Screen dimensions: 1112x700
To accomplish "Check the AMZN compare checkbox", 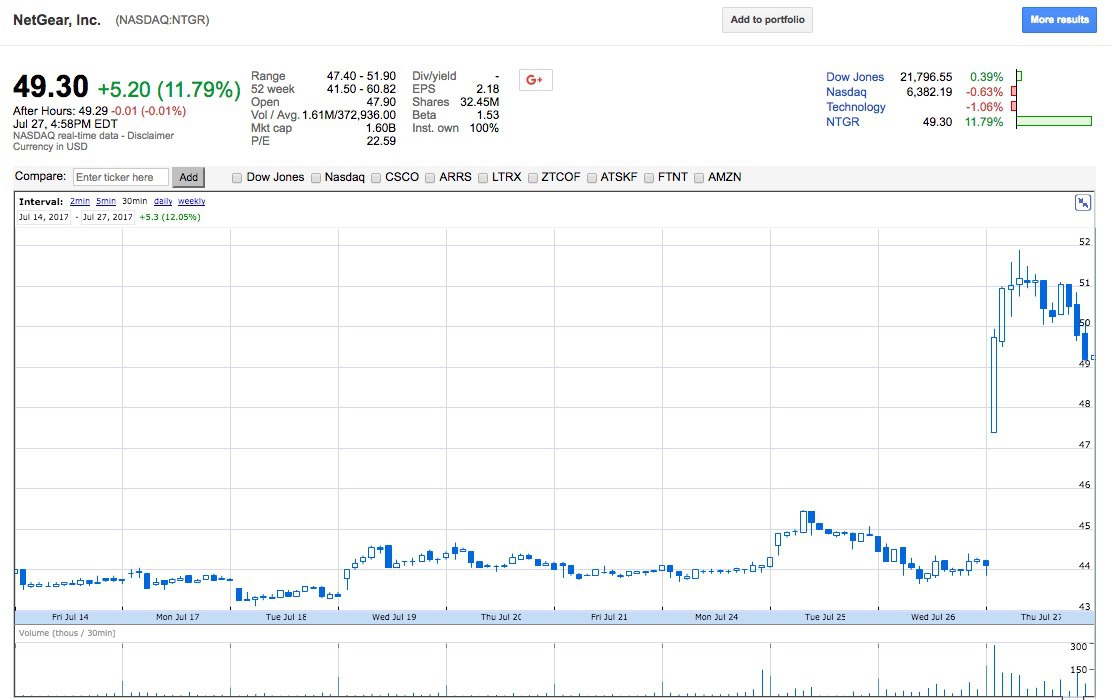I will pyautogui.click(x=699, y=178).
